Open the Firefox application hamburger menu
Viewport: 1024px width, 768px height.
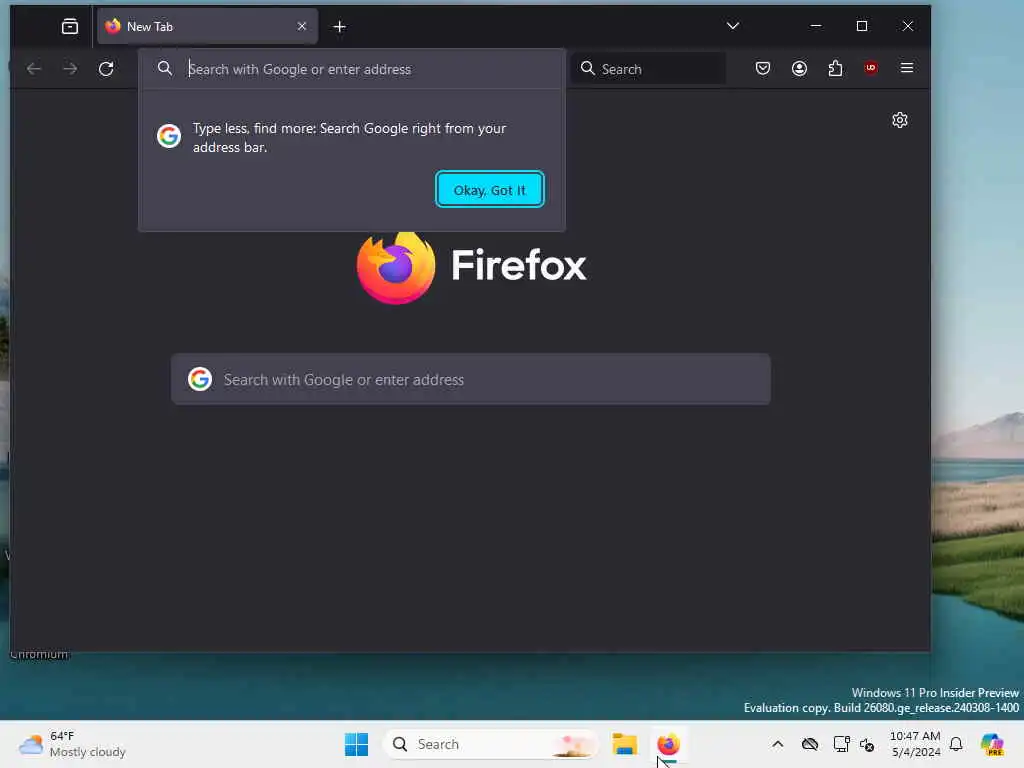906,68
